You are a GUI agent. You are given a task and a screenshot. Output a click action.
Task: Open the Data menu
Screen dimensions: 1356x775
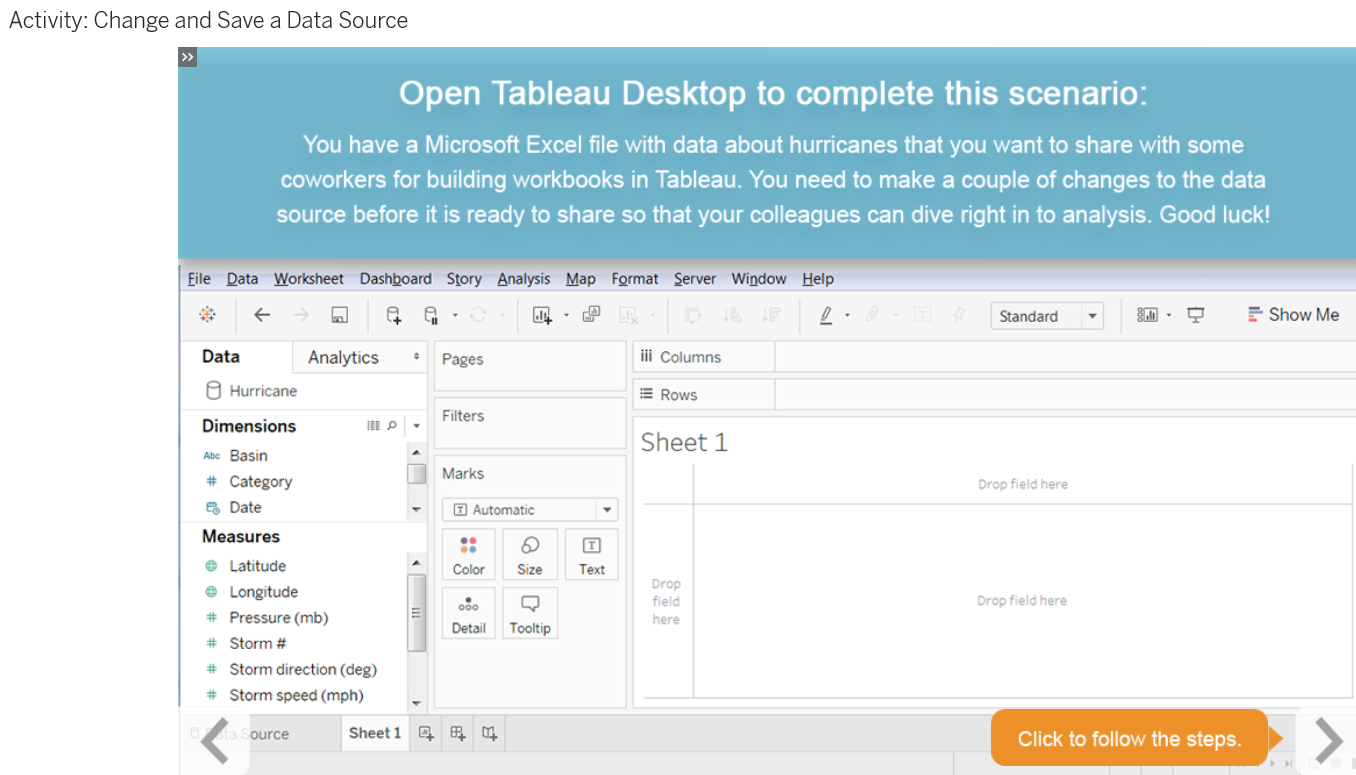tap(242, 279)
